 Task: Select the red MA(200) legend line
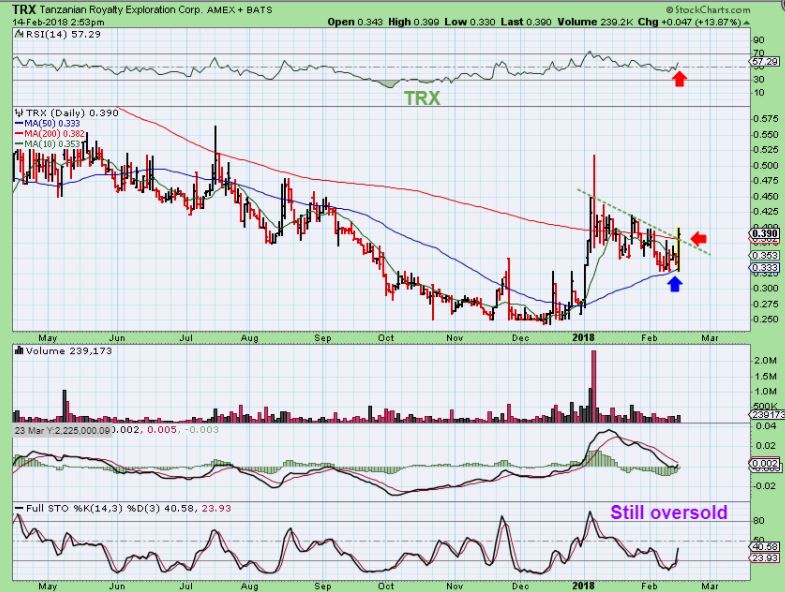point(20,134)
